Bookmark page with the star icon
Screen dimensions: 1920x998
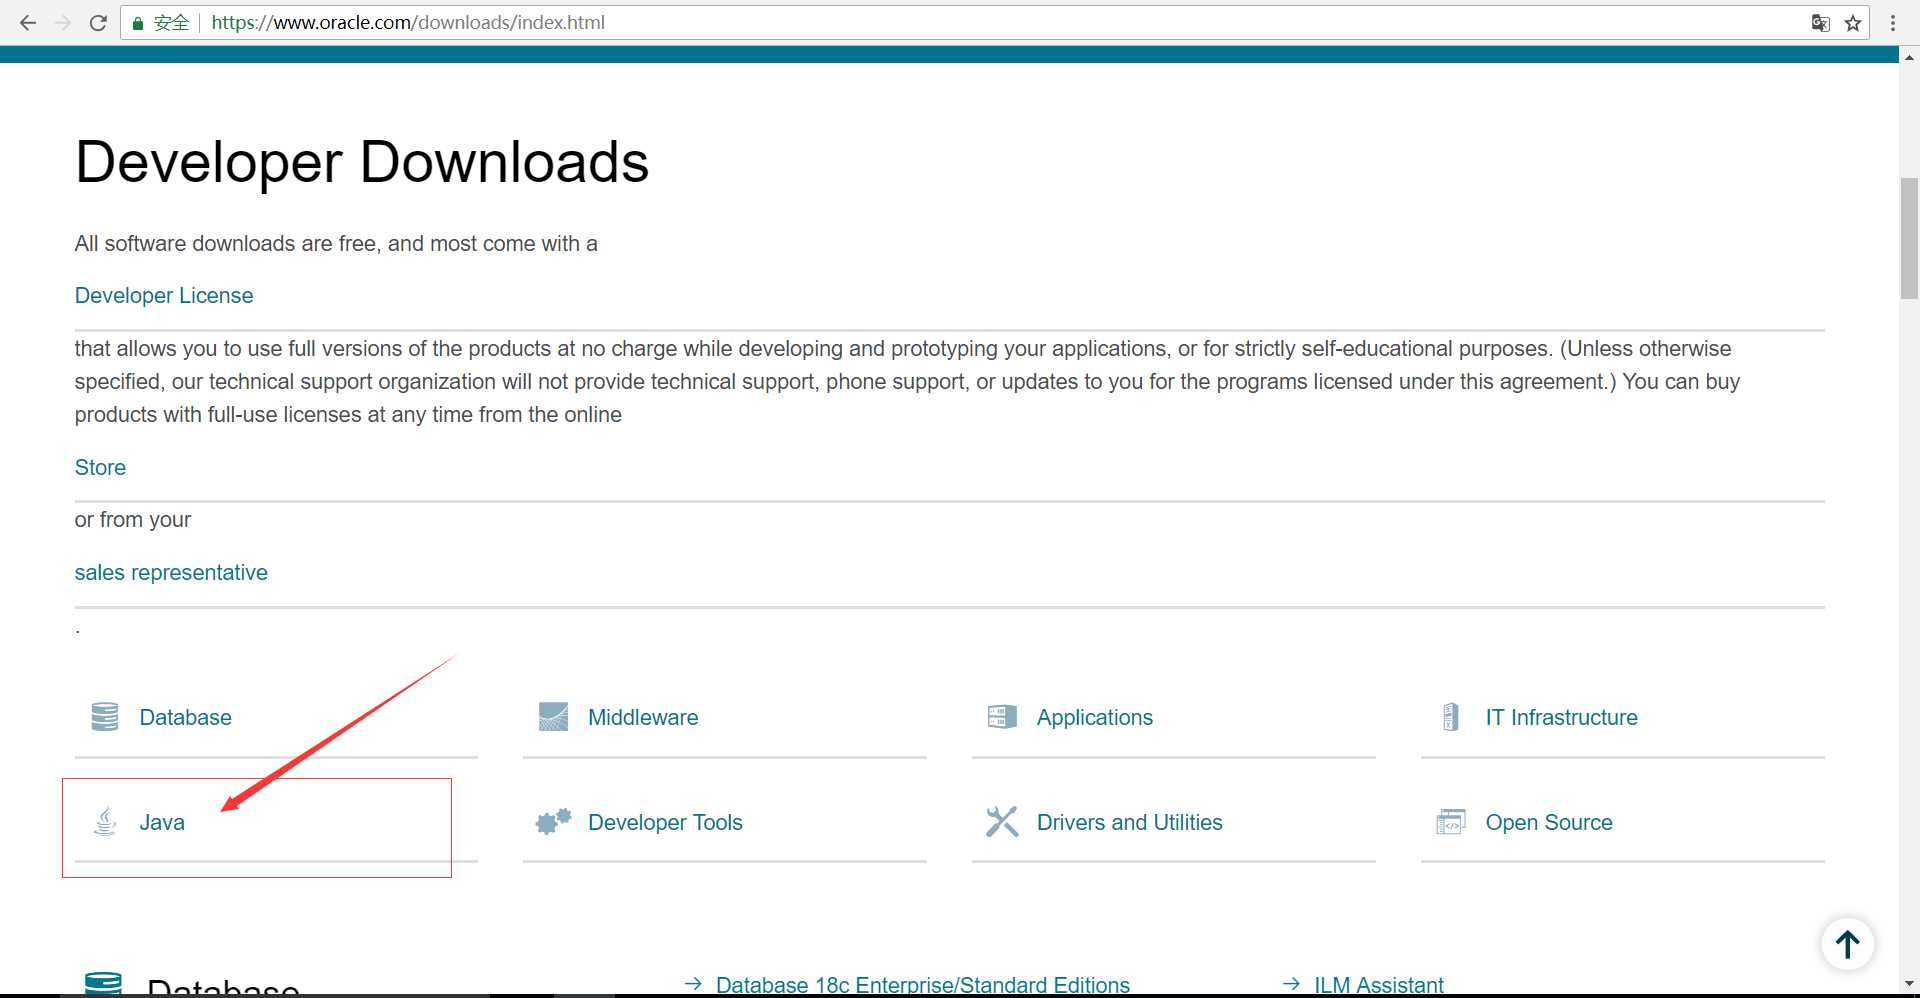[1853, 22]
